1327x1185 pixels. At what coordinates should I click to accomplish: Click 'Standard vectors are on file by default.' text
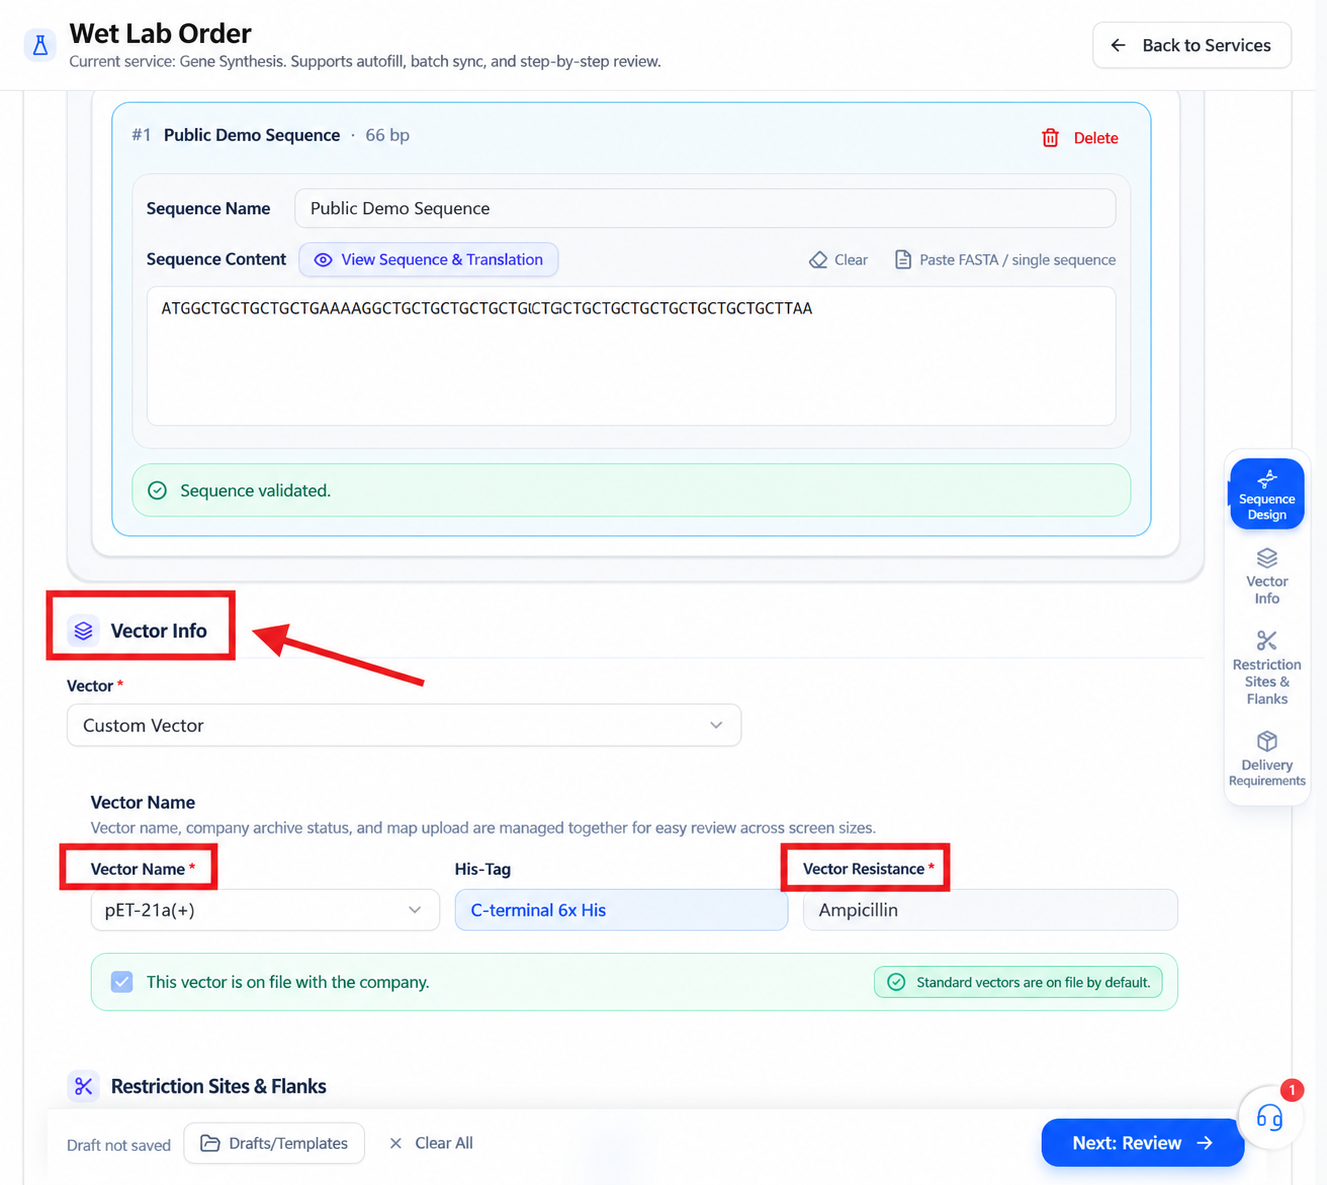1033,982
